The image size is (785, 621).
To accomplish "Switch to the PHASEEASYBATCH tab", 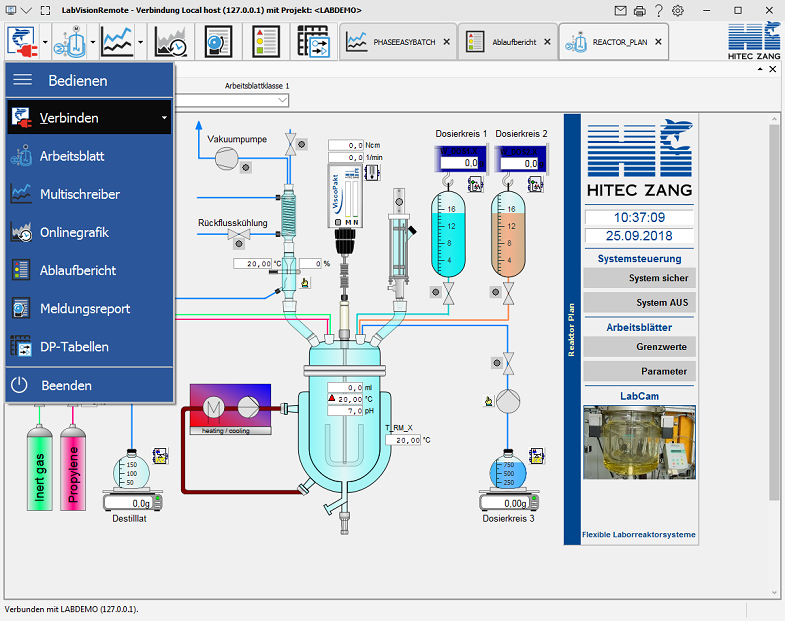I will tap(398, 42).
